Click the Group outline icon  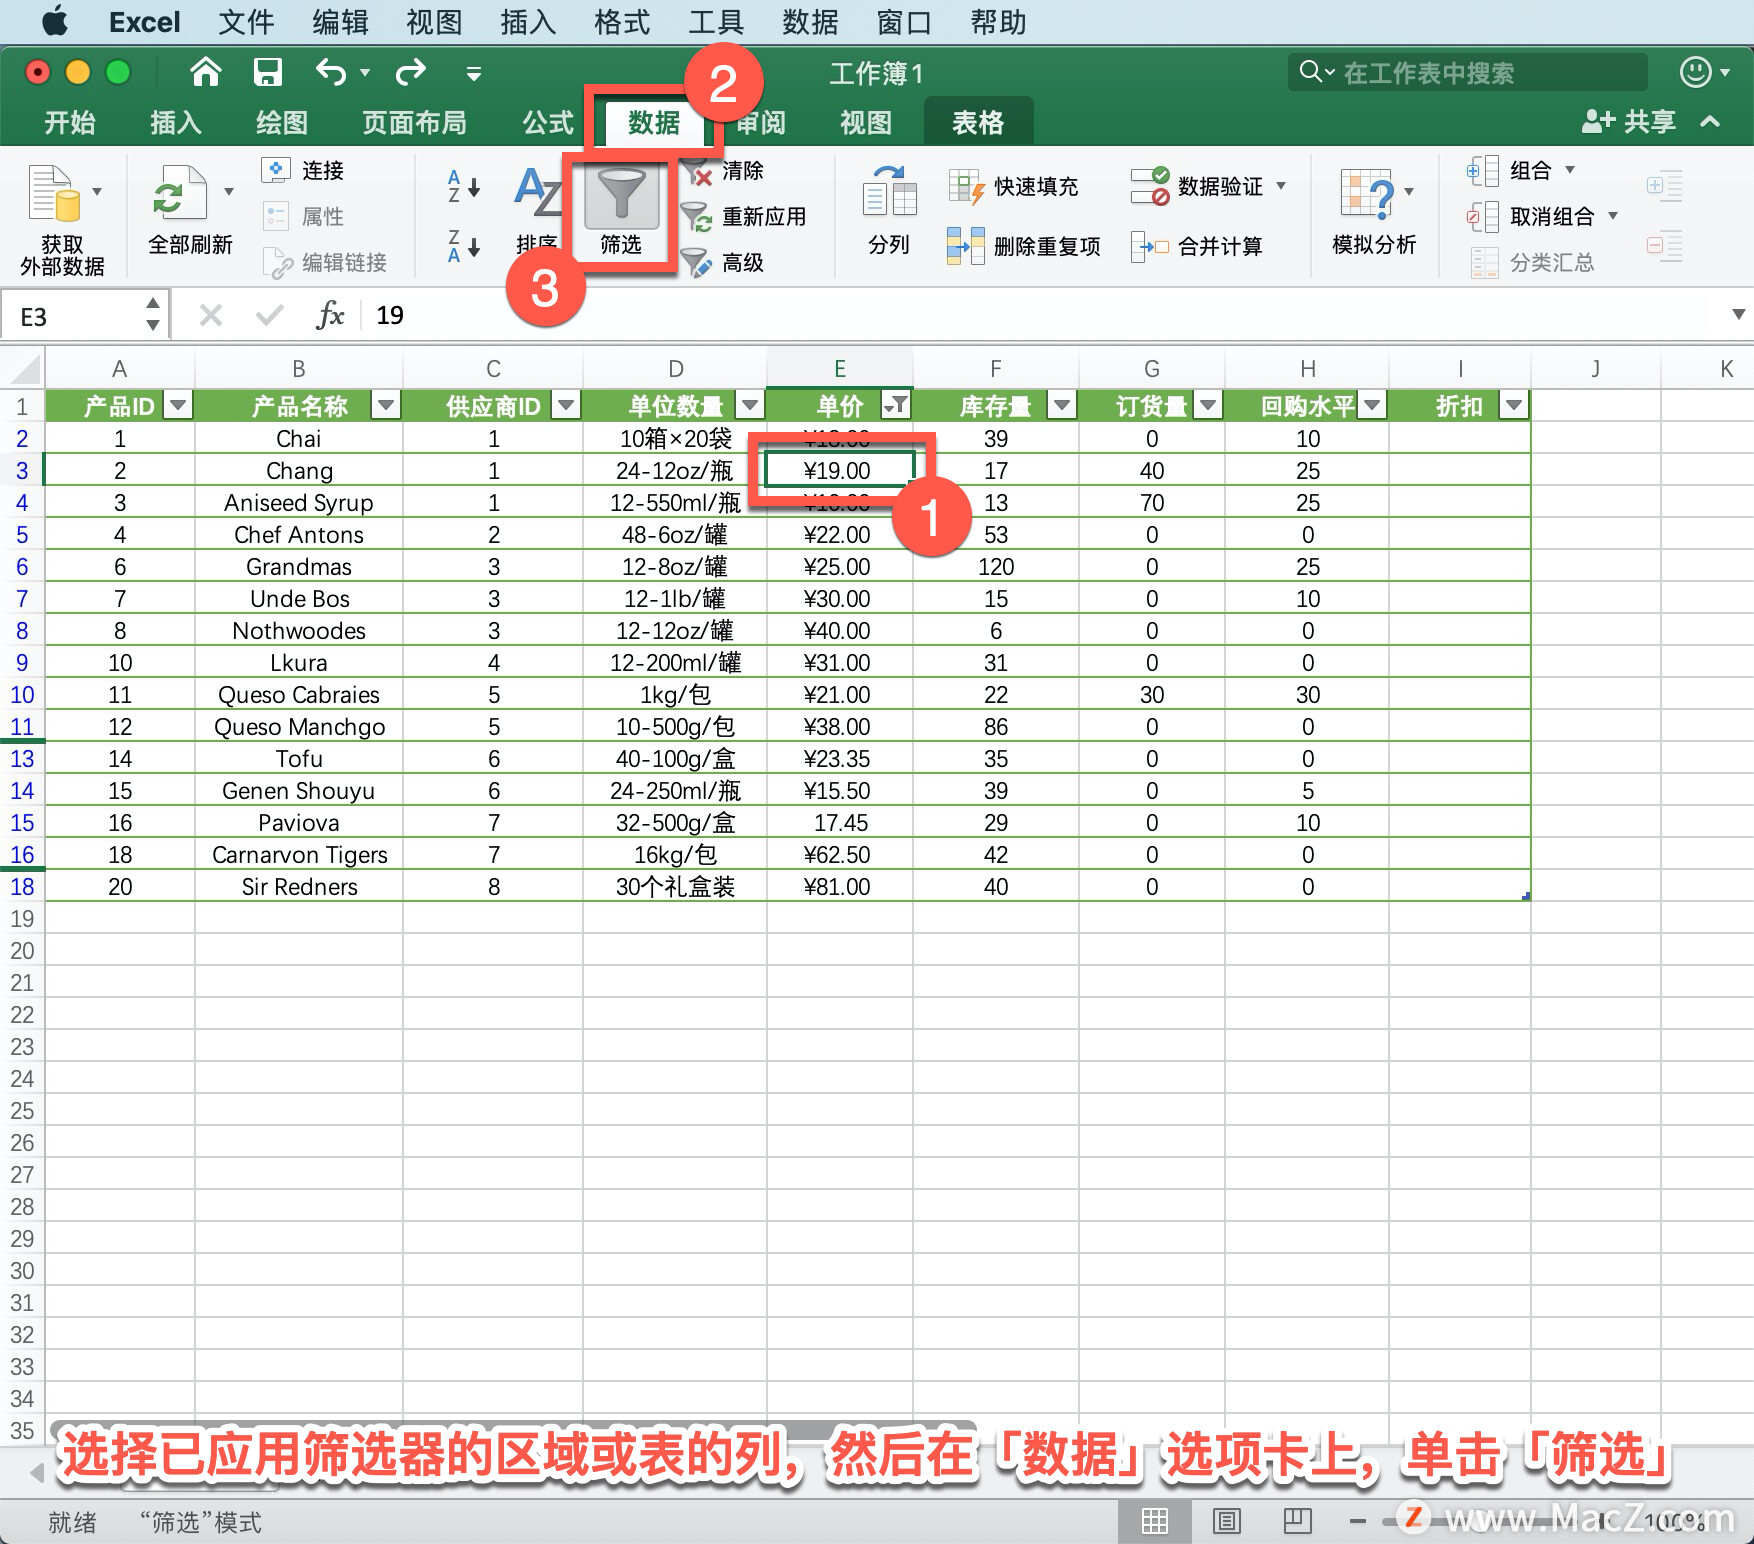(1483, 171)
